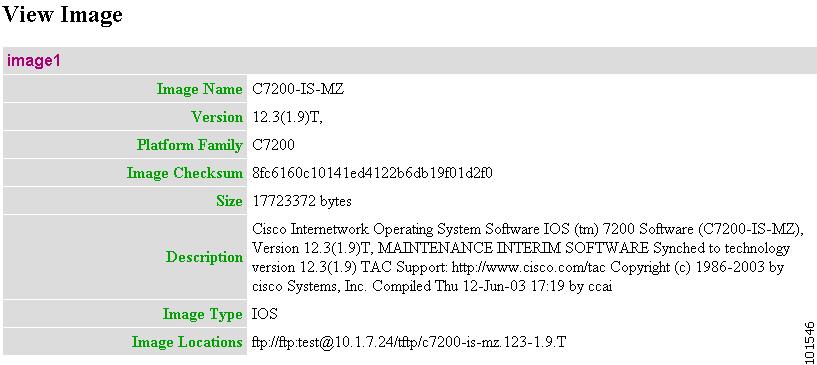Click the Image Name label
Image resolution: width=817 pixels, height=365 pixels.
pos(200,89)
